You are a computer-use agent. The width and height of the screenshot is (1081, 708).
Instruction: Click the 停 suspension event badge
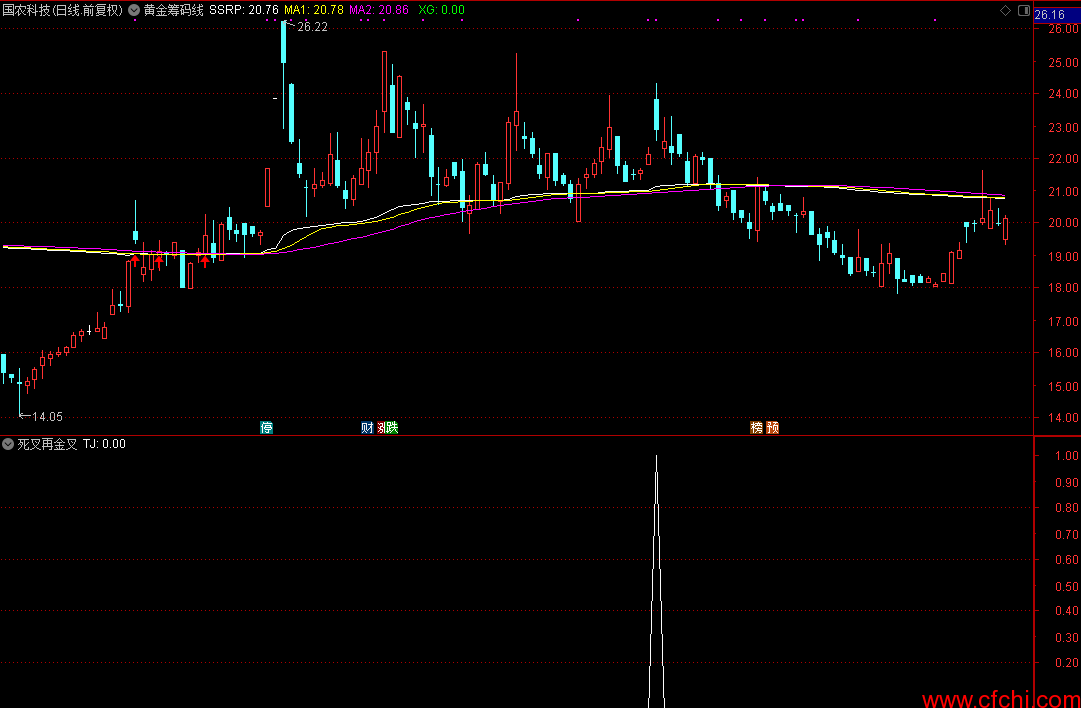point(266,427)
